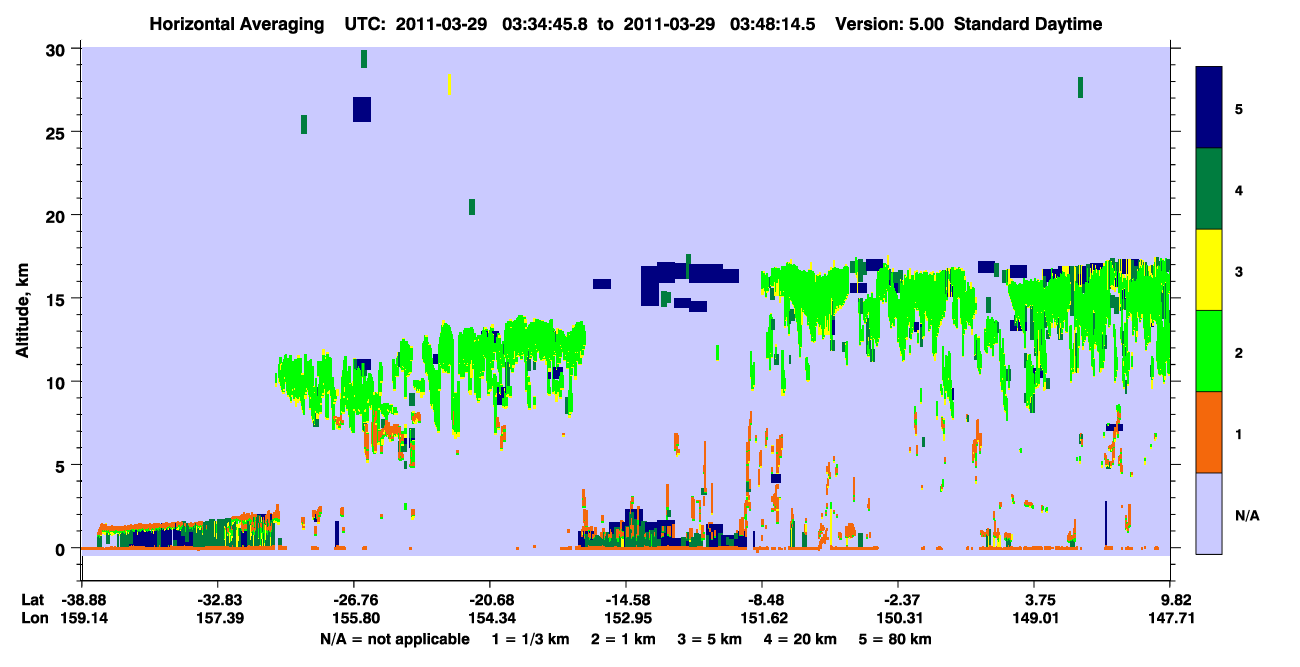1300x667 pixels.
Task: Click the dark green level 4 colorbar segment
Action: [1209, 189]
